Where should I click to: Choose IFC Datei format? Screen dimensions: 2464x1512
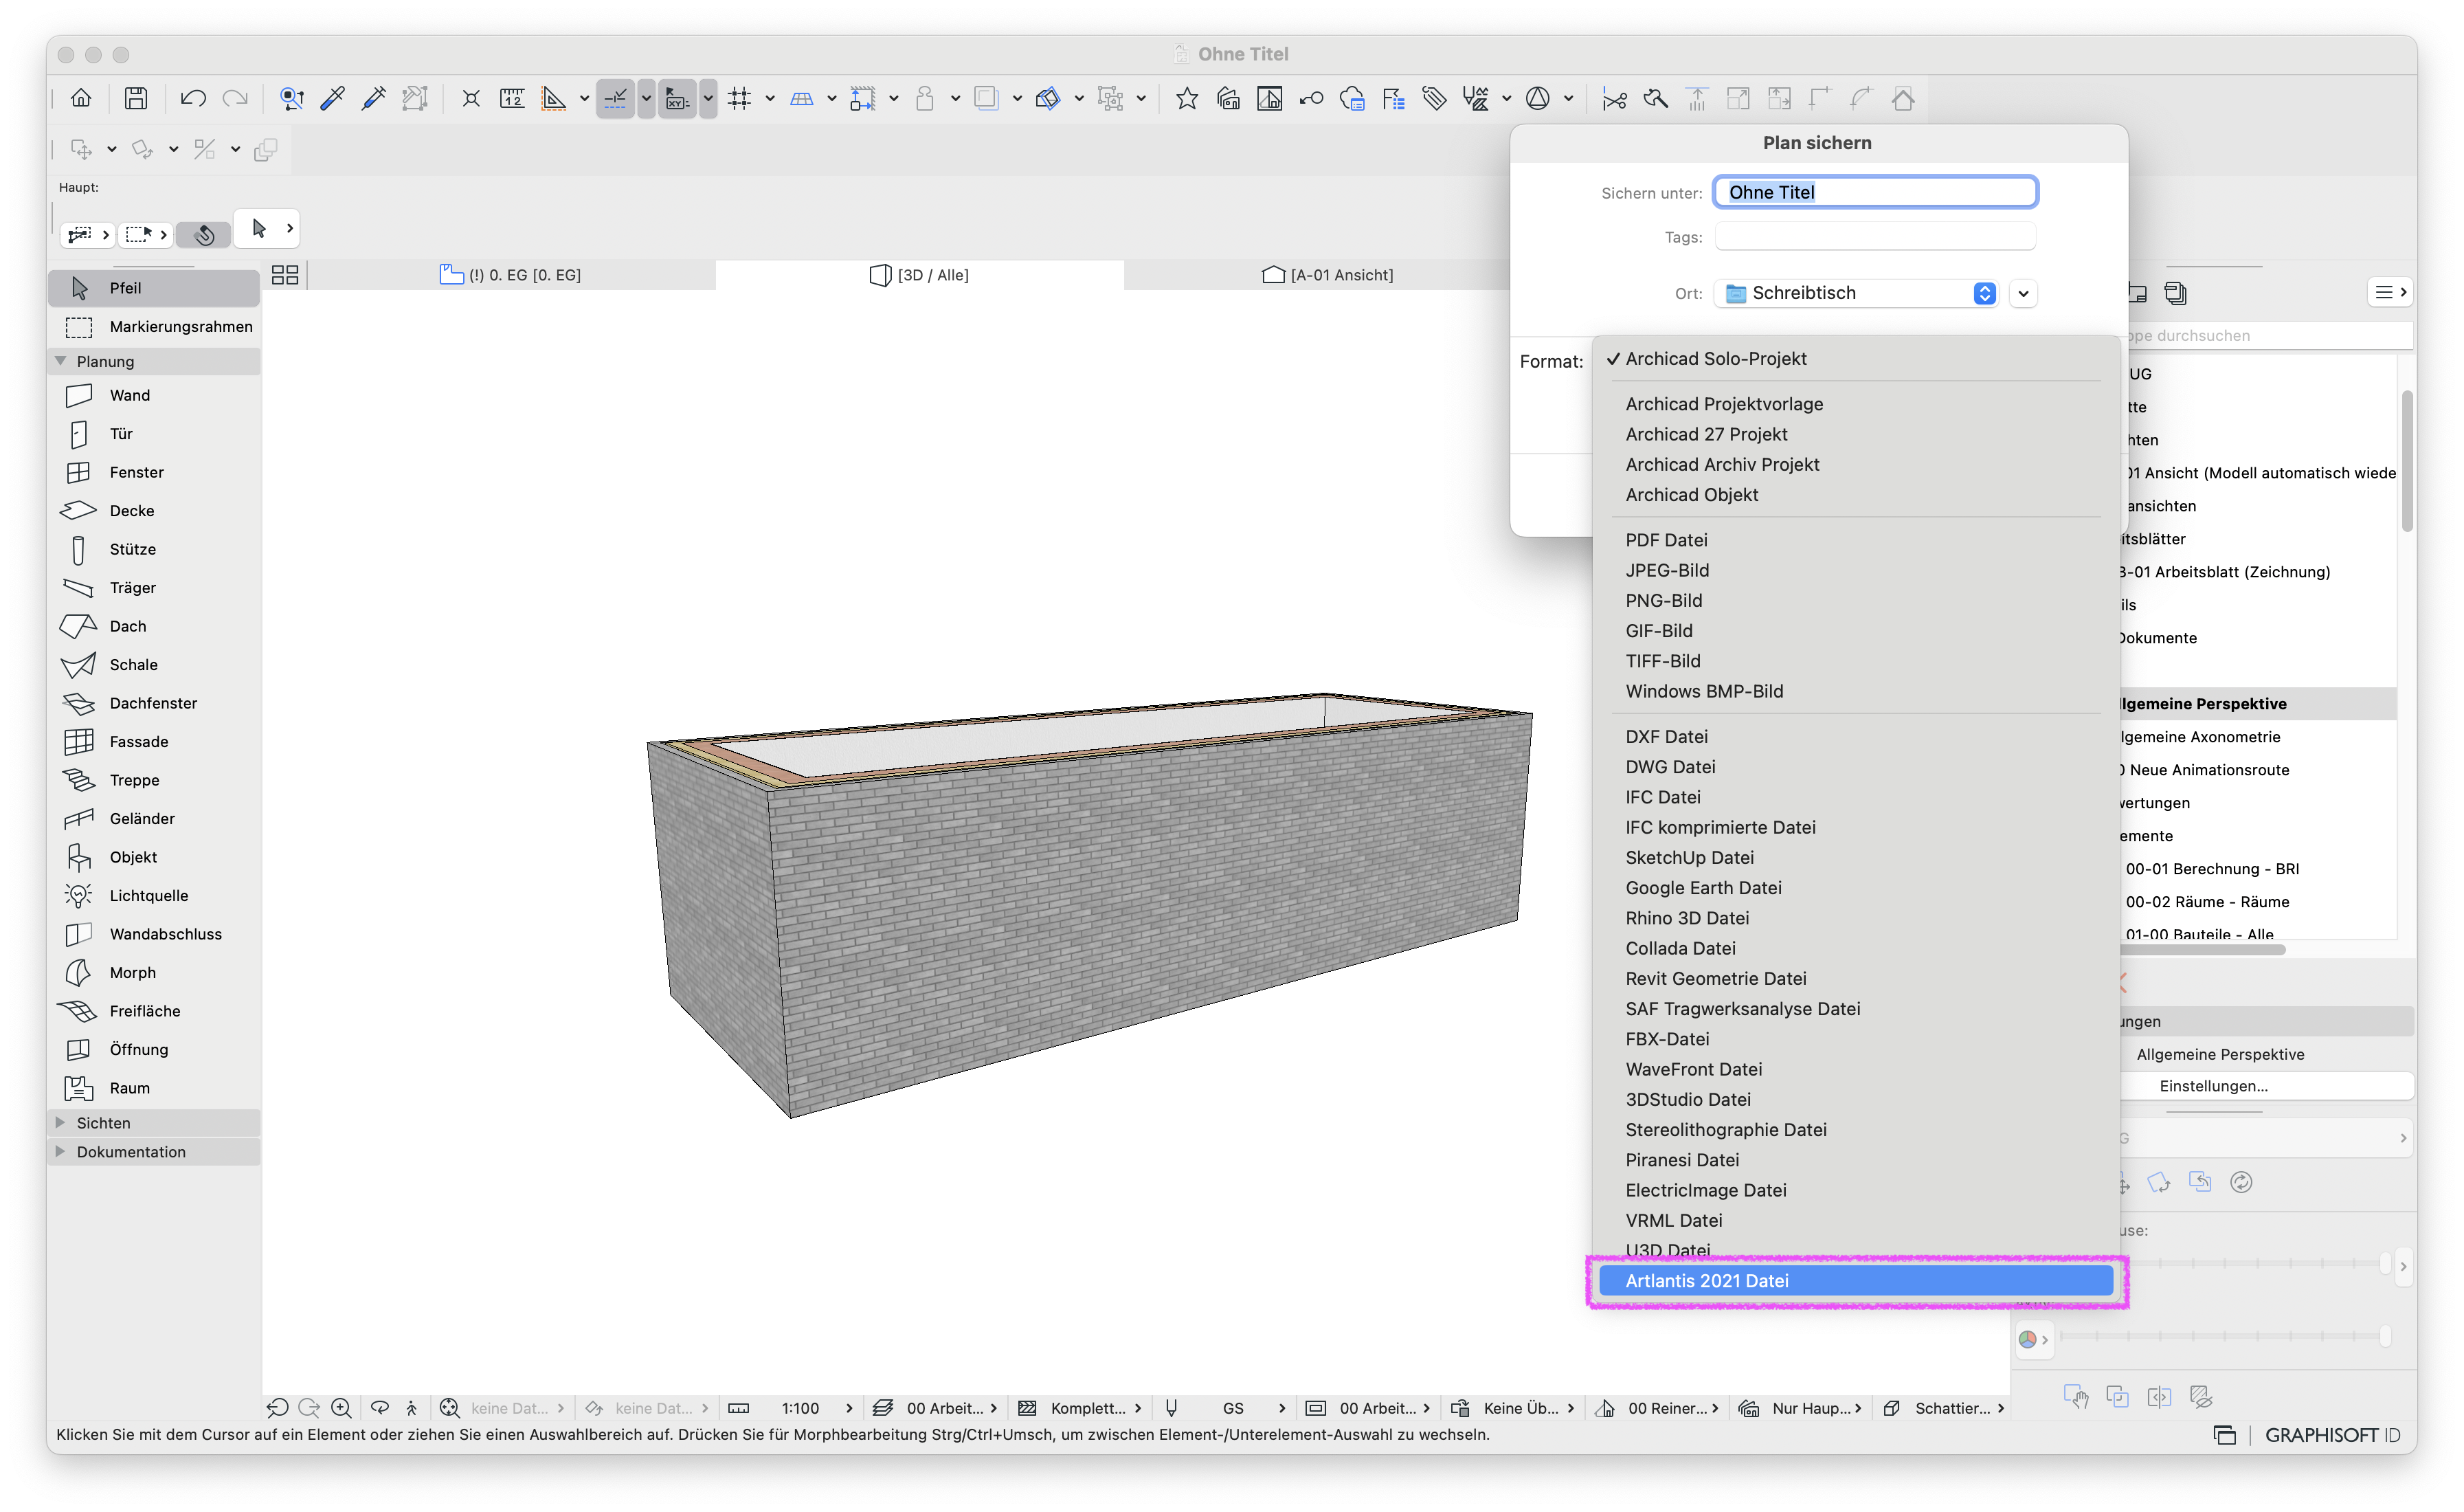click(1856, 797)
